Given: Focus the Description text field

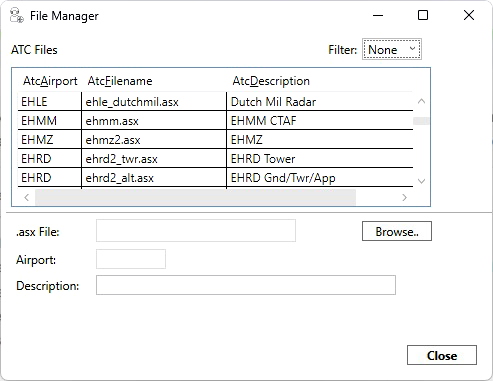Looking at the screenshot, I should pos(246,285).
